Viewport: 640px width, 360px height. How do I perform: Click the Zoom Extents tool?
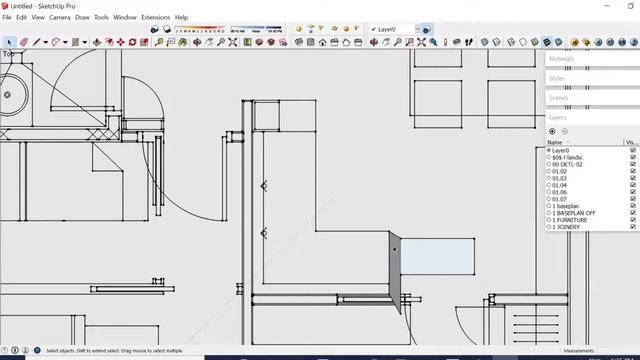[x=233, y=42]
